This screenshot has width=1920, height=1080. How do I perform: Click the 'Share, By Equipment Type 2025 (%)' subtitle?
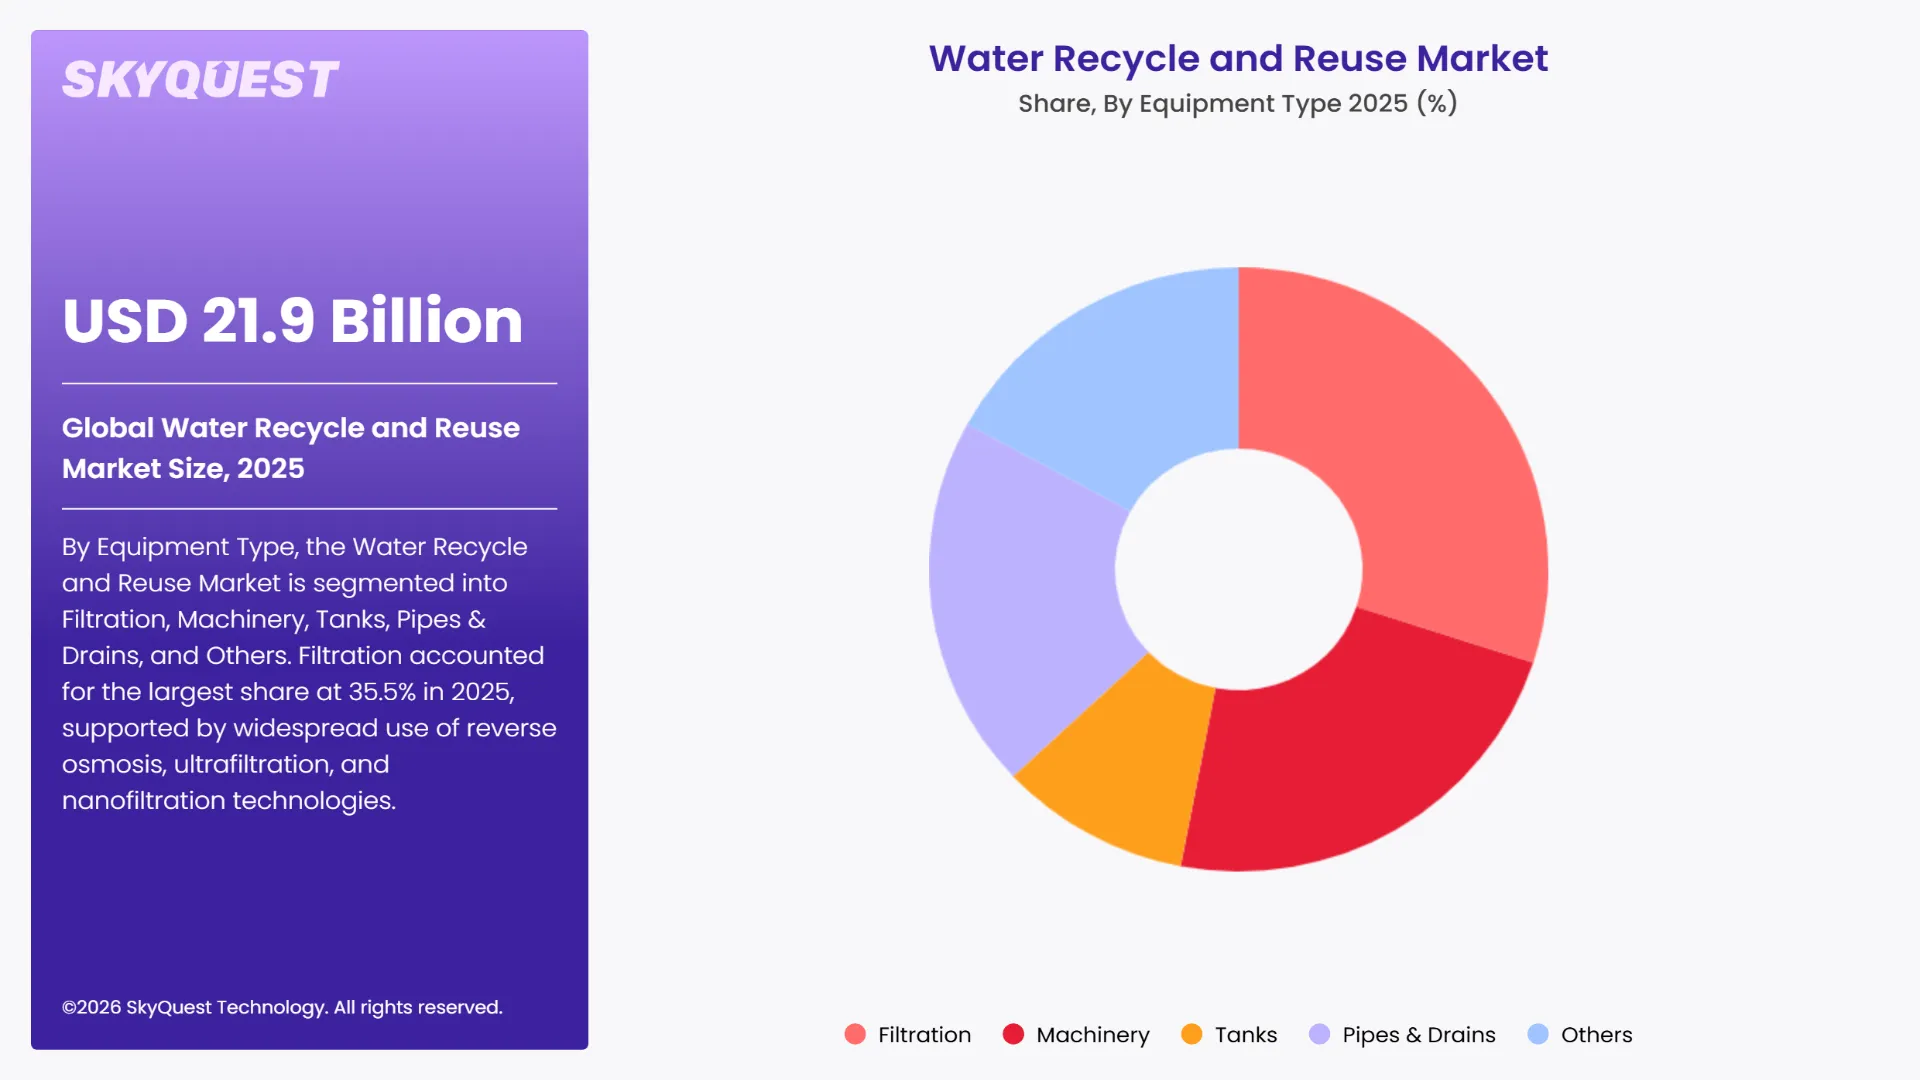coord(1238,104)
